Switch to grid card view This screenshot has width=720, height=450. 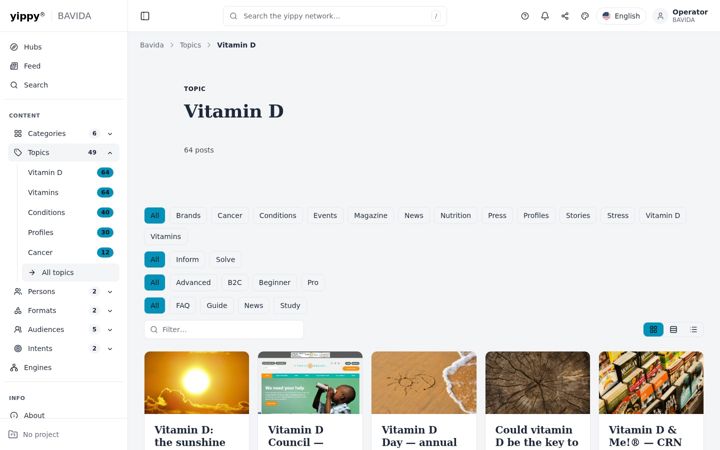(x=653, y=330)
